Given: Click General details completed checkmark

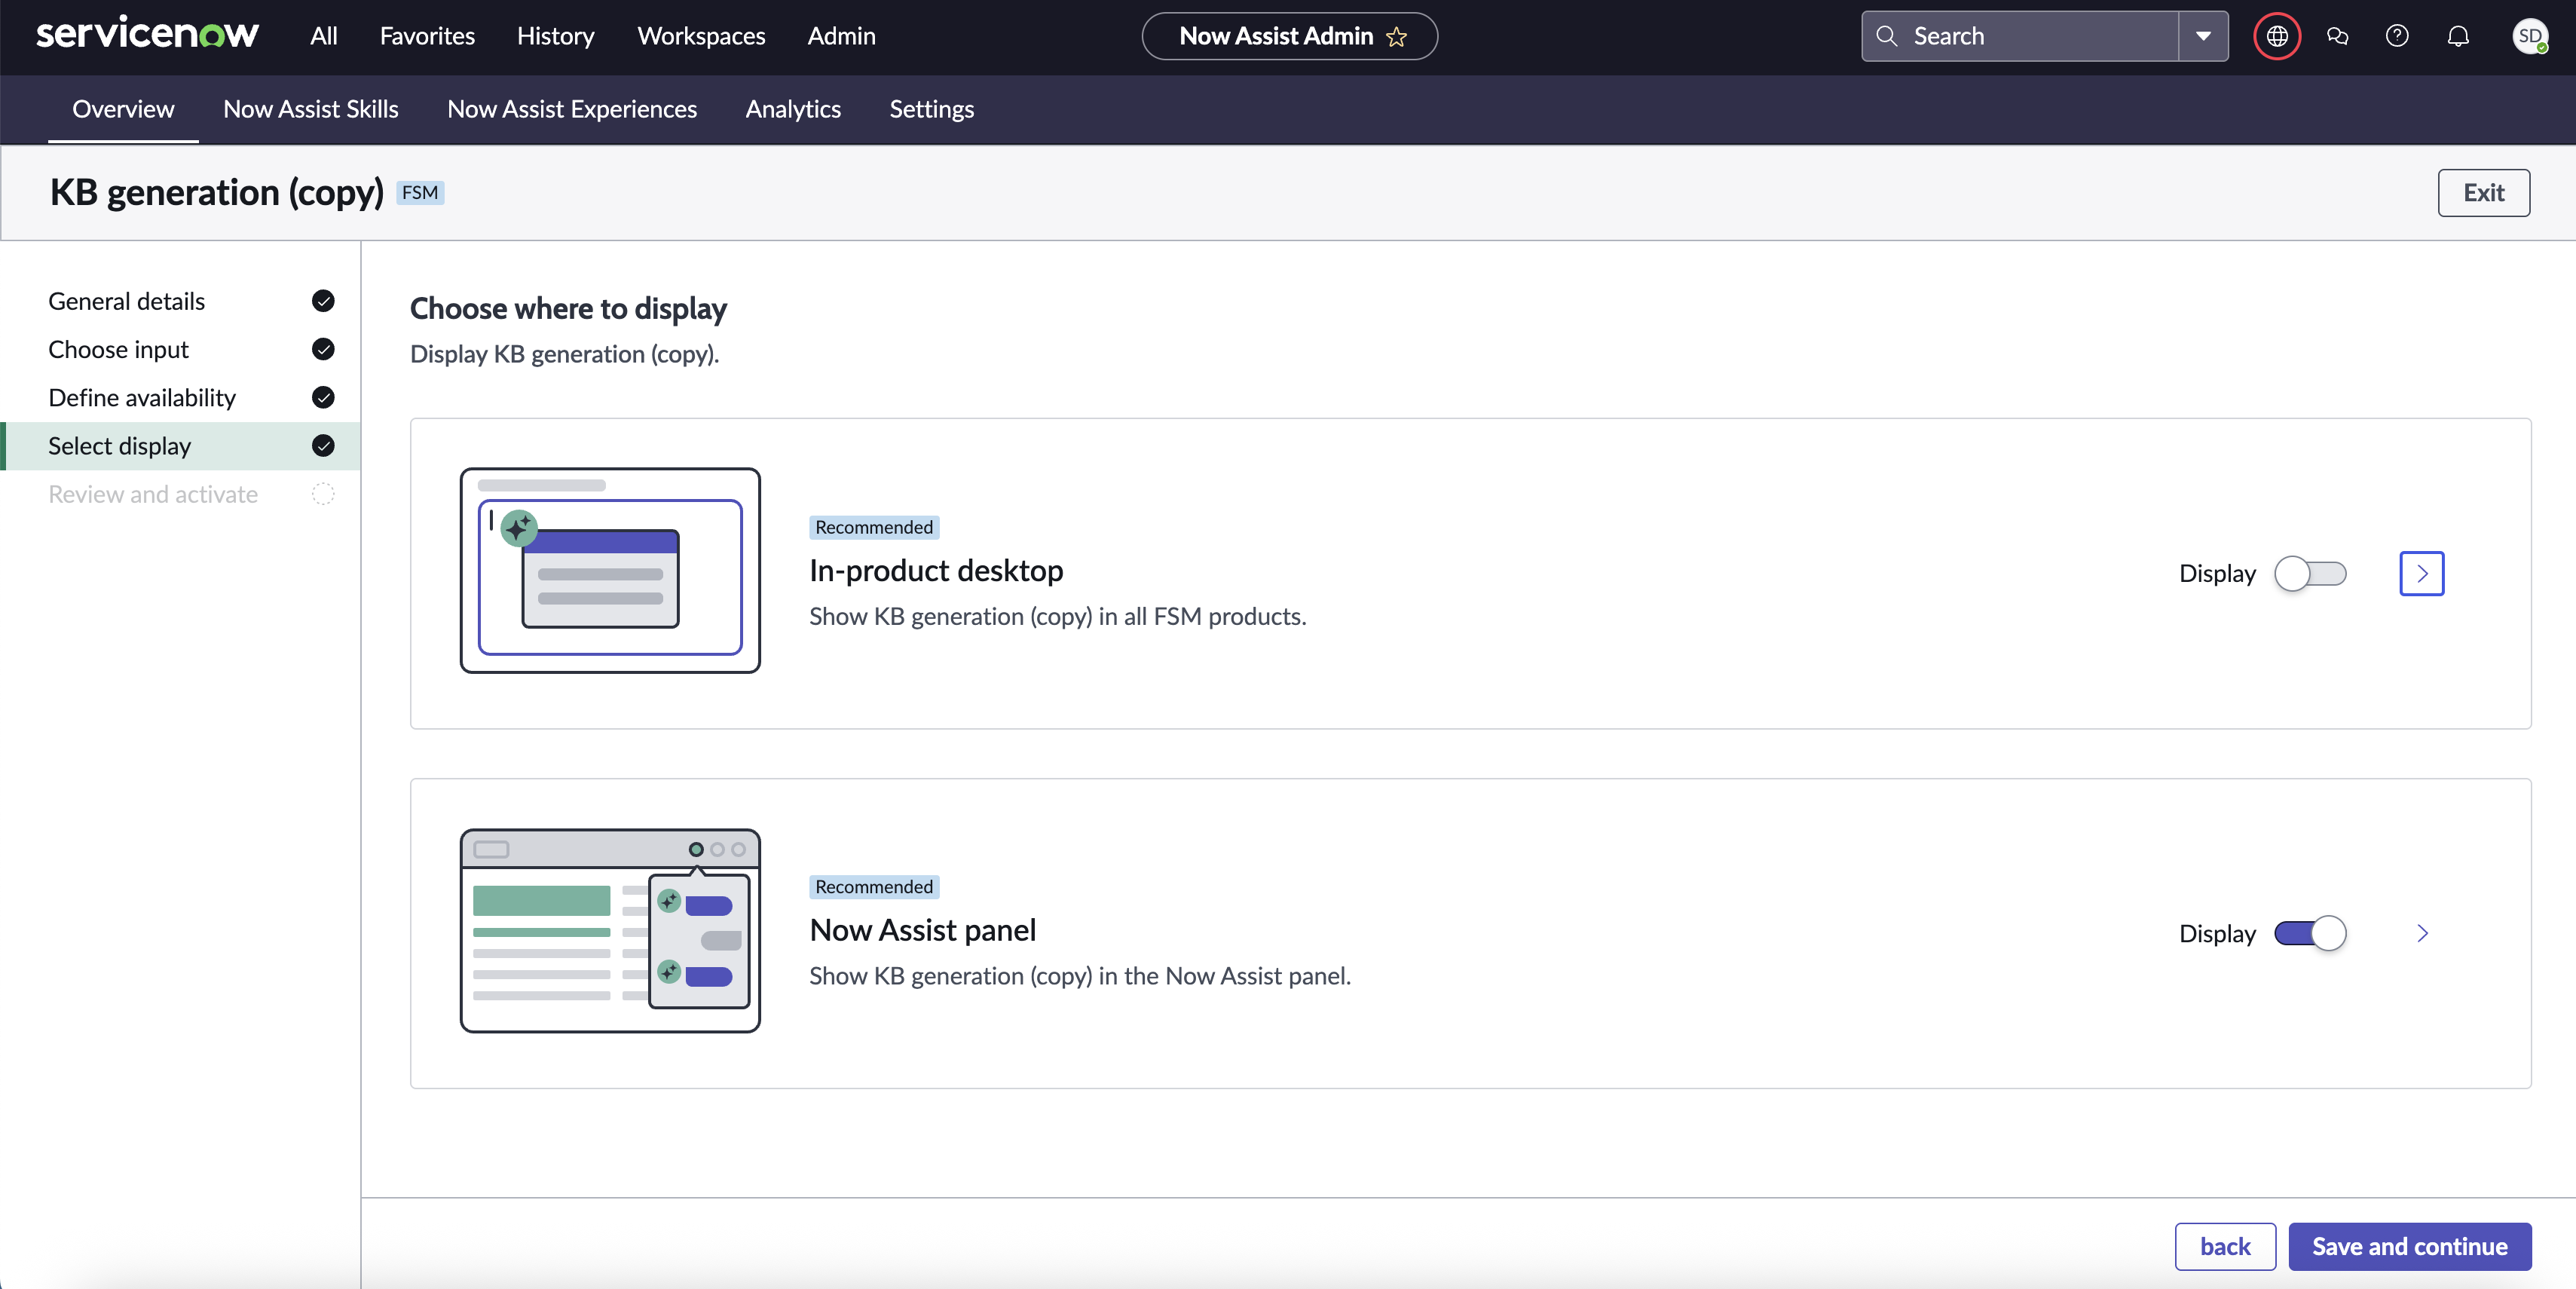Looking at the screenshot, I should [323, 301].
